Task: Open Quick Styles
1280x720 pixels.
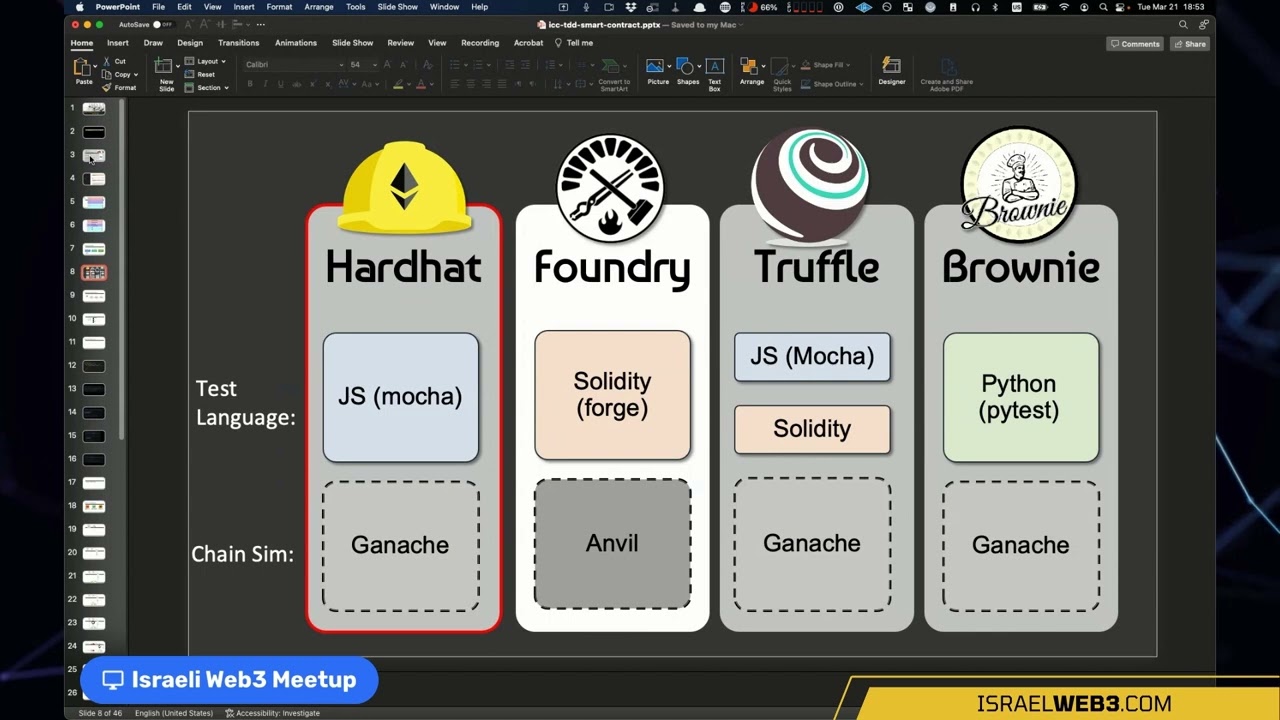Action: click(x=782, y=74)
